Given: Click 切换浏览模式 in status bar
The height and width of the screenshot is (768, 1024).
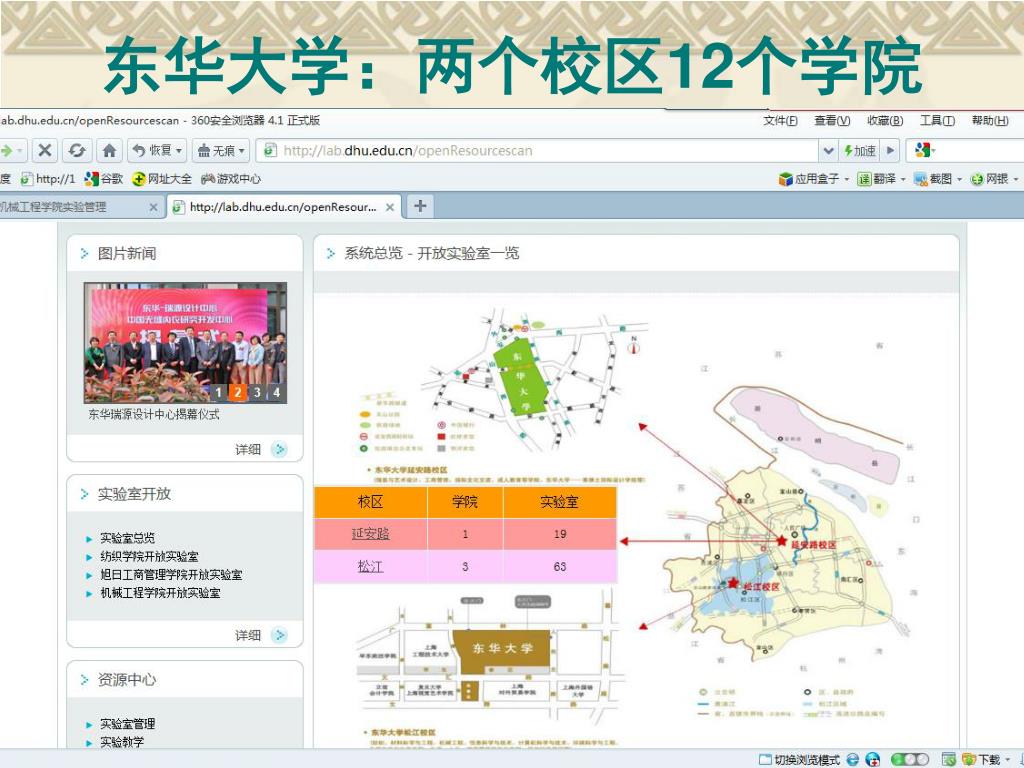Looking at the screenshot, I should click(x=799, y=760).
